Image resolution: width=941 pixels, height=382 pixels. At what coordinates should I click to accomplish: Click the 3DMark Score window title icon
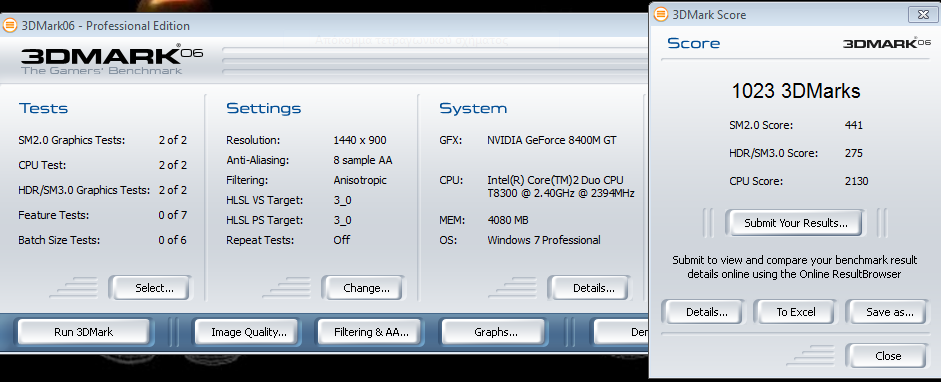661,14
